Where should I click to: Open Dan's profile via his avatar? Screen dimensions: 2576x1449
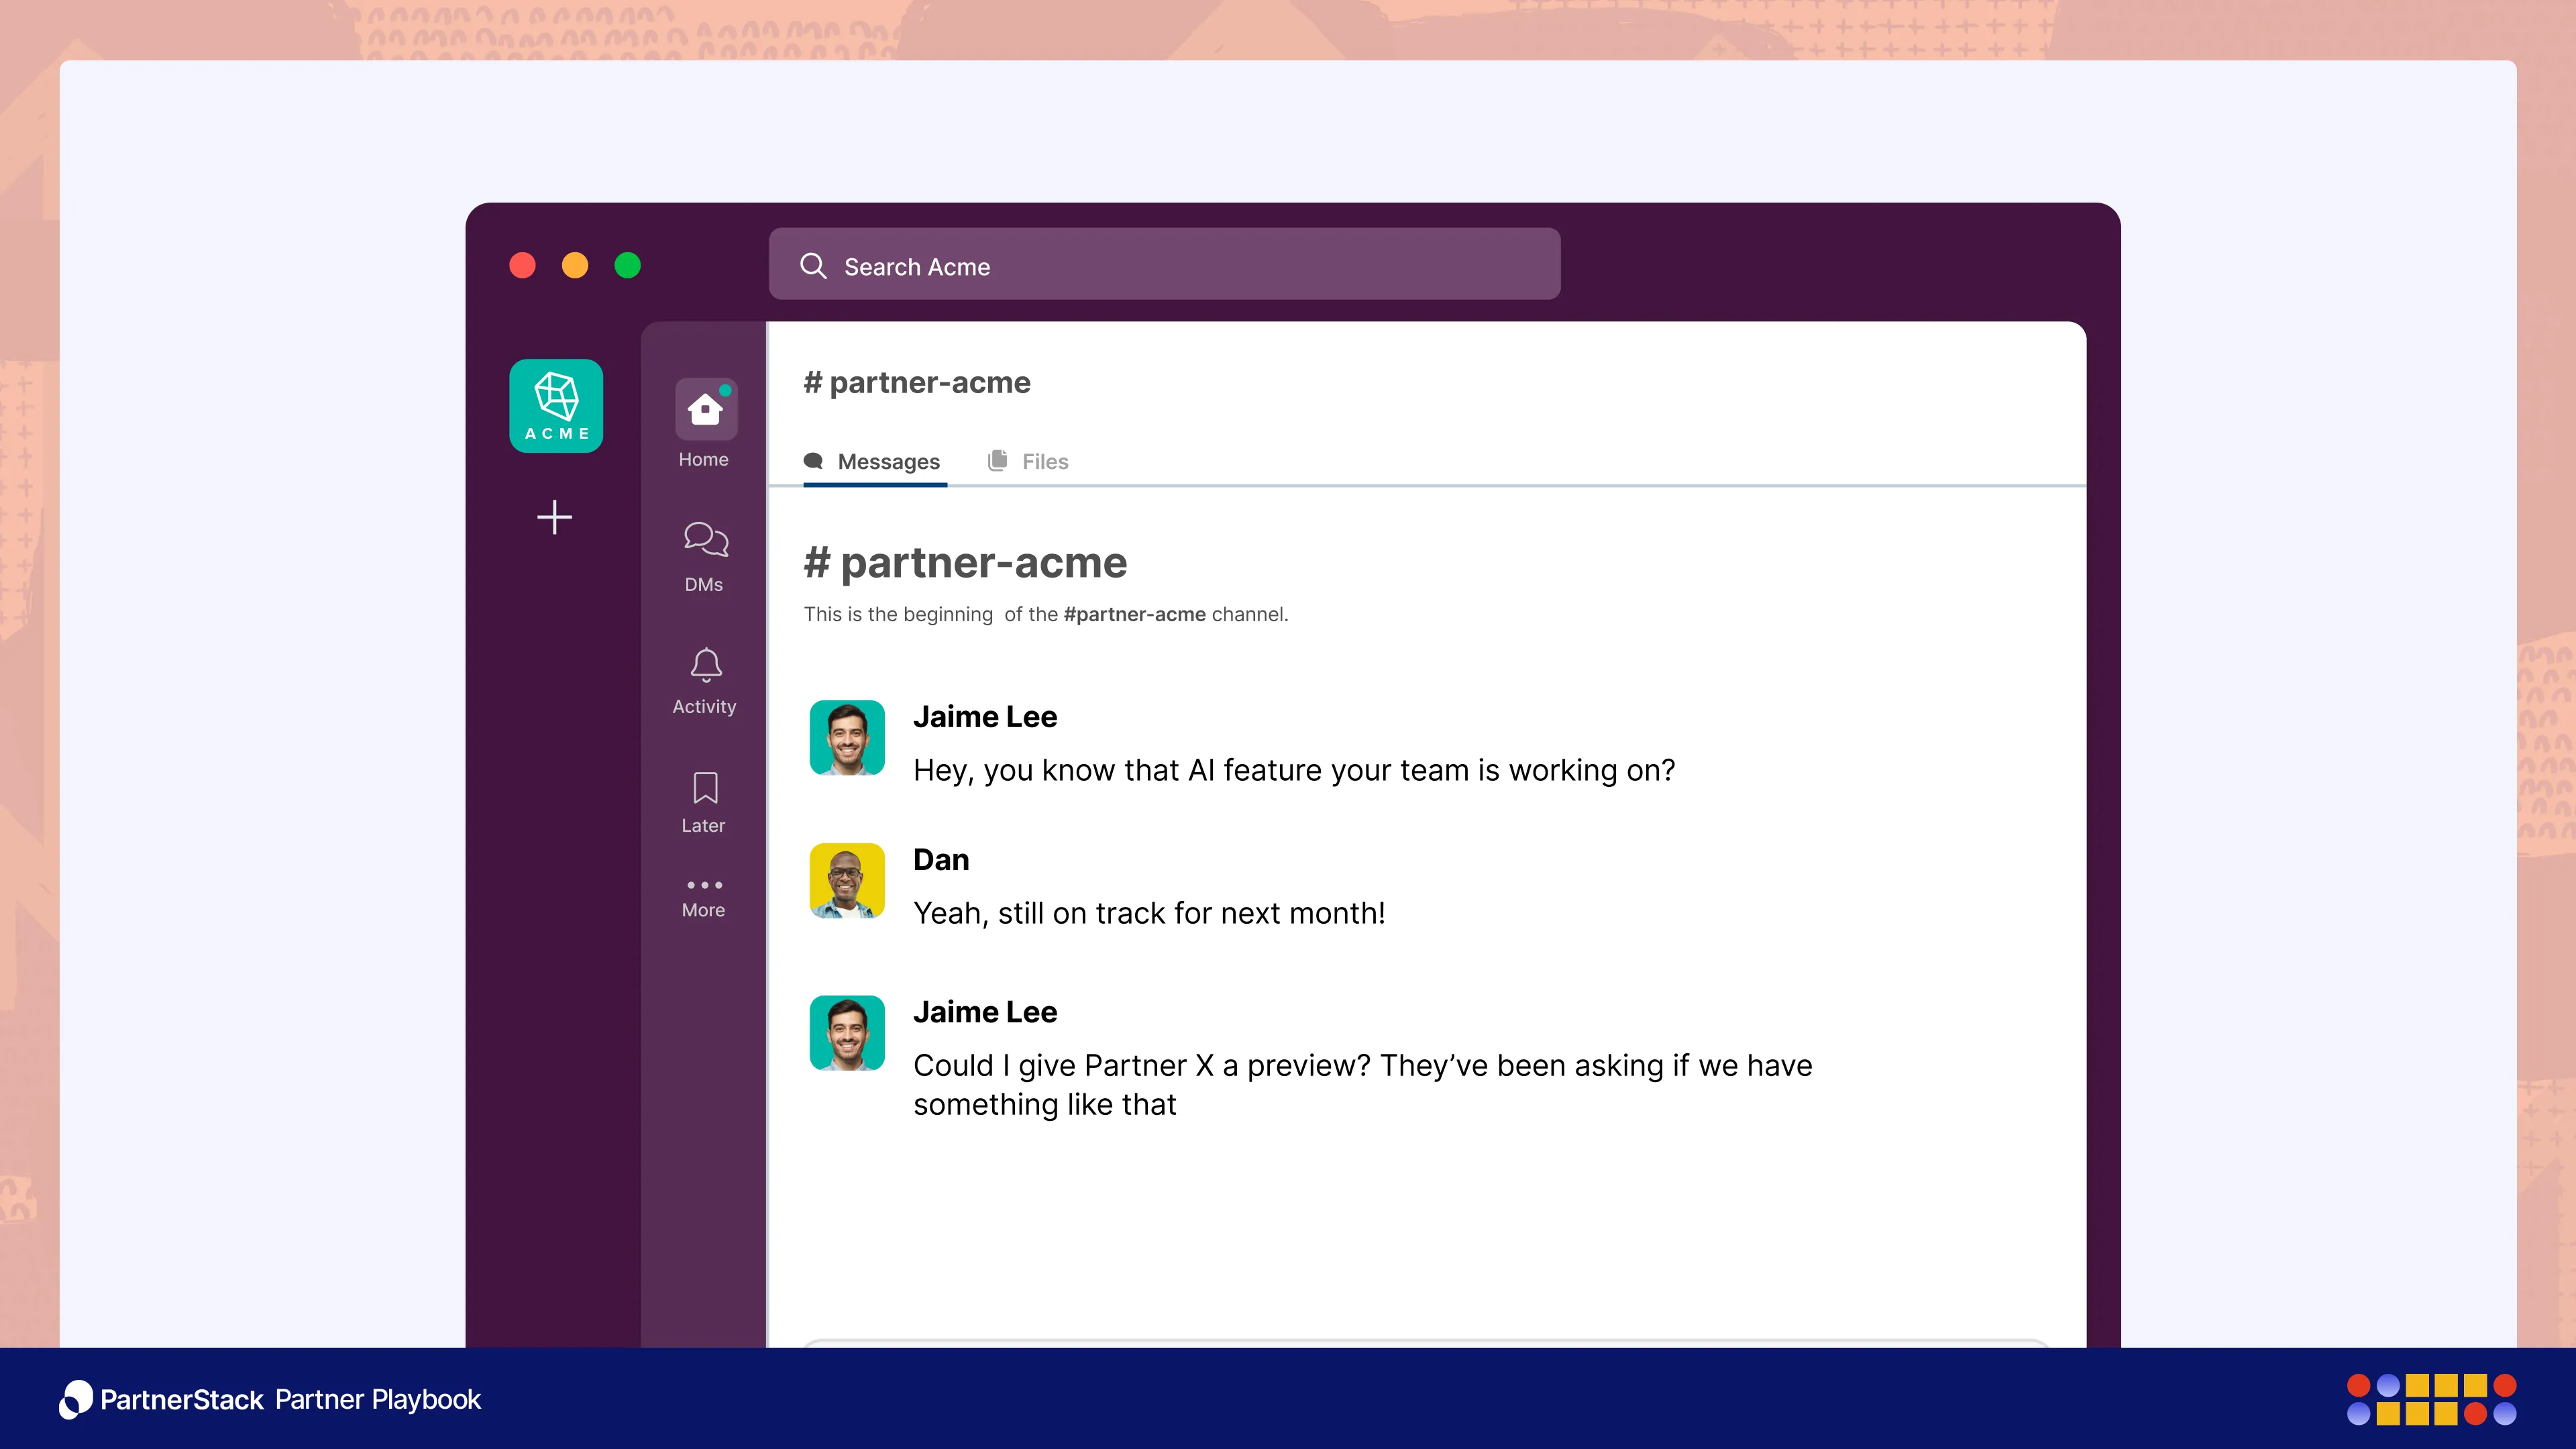pos(846,881)
